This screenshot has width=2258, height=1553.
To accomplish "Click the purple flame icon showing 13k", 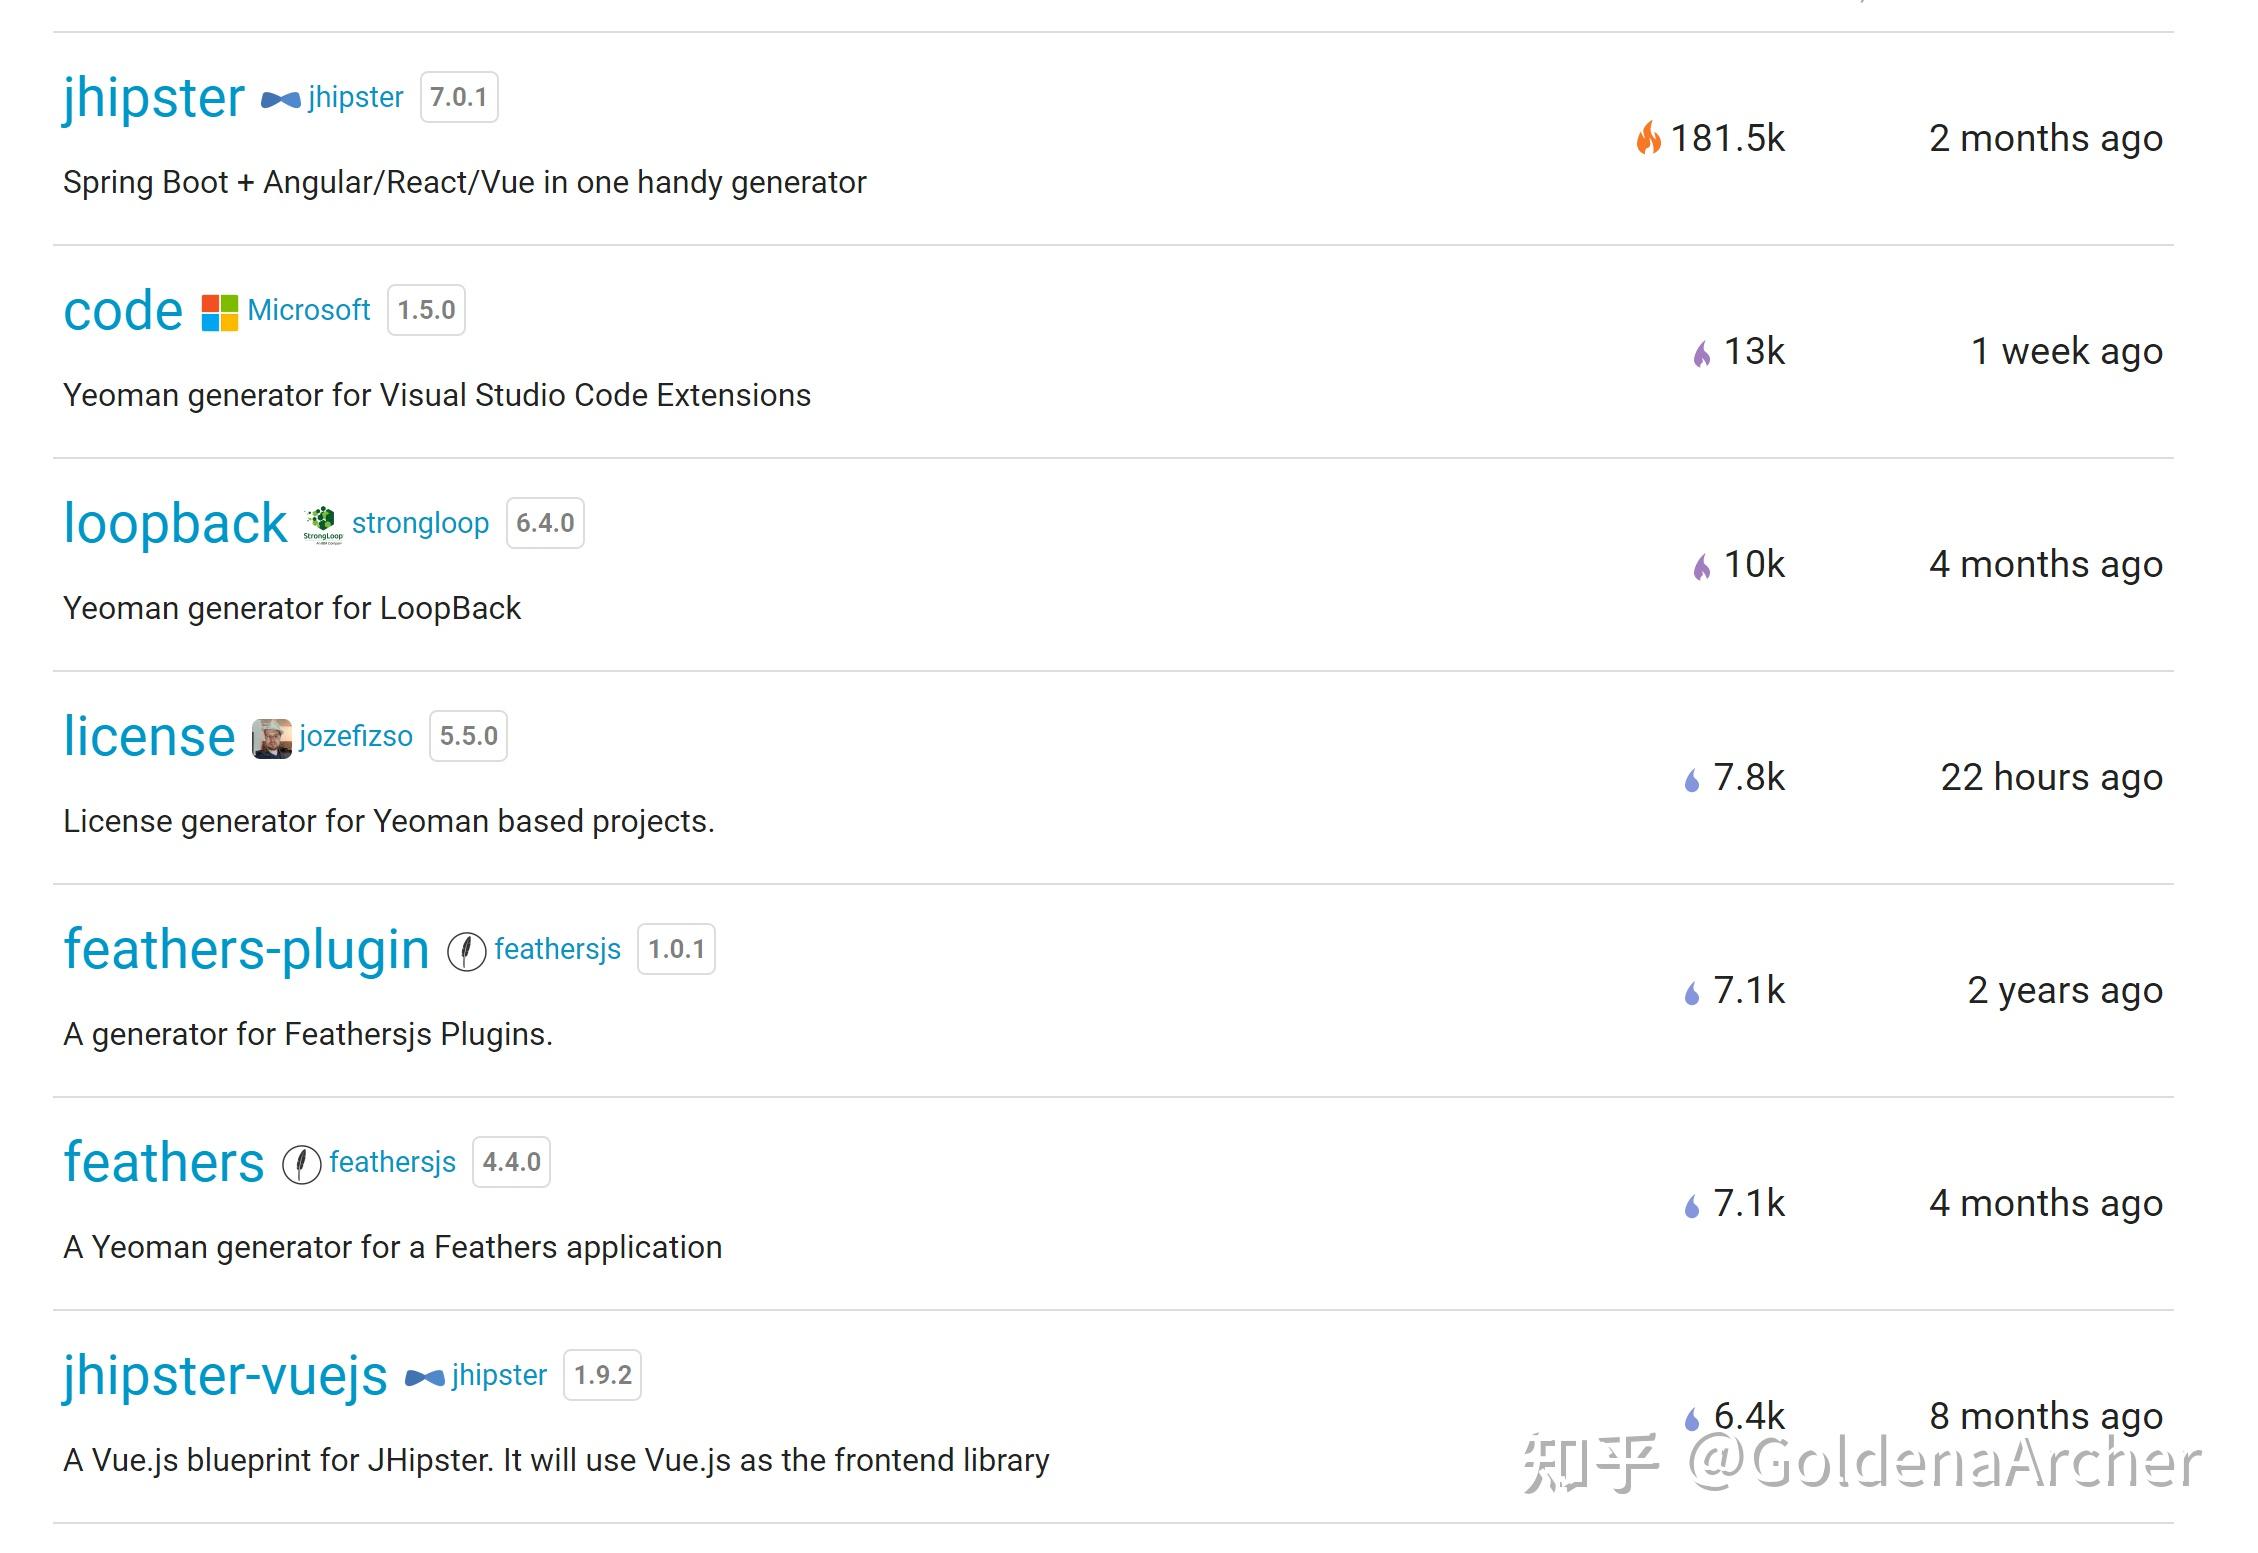I will tap(1705, 351).
